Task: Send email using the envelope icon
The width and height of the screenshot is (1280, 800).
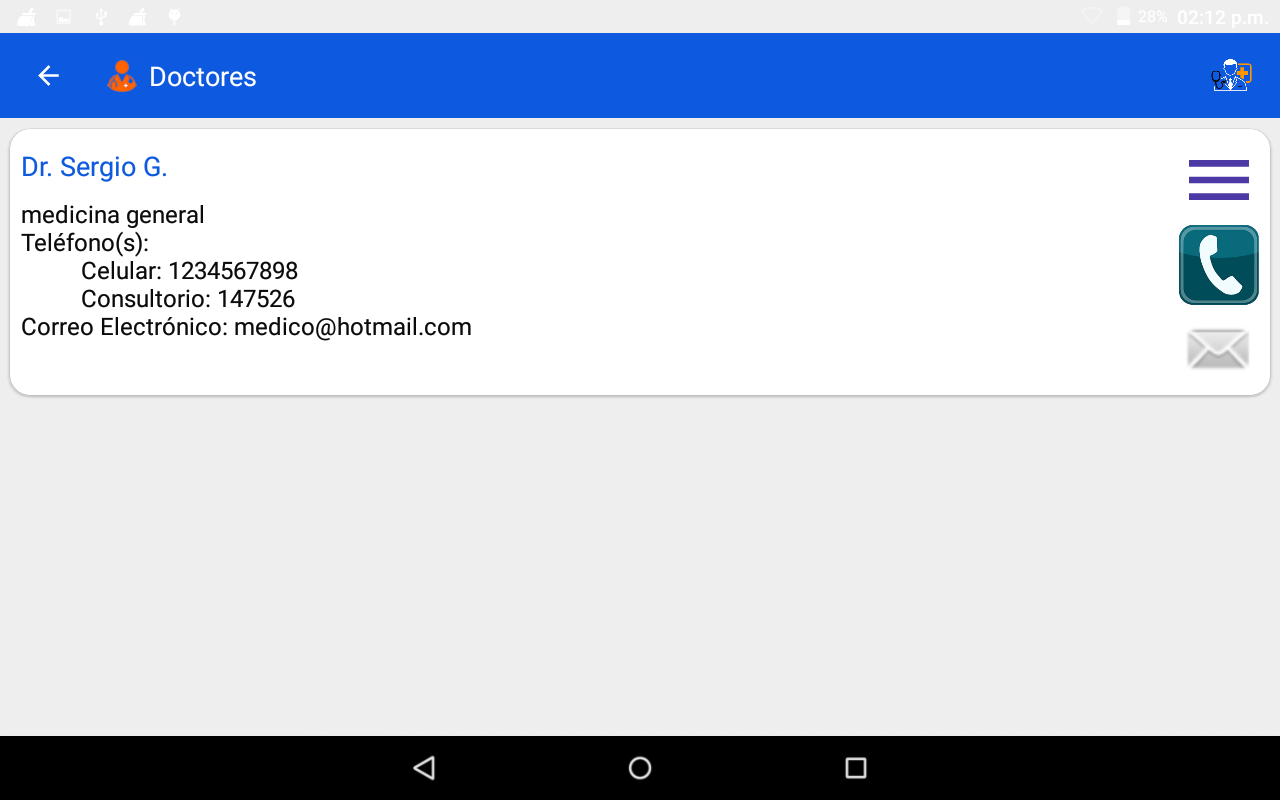Action: click(1218, 349)
